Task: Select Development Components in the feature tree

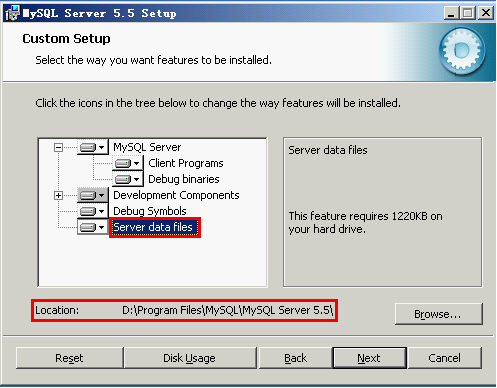Action: click(176, 195)
